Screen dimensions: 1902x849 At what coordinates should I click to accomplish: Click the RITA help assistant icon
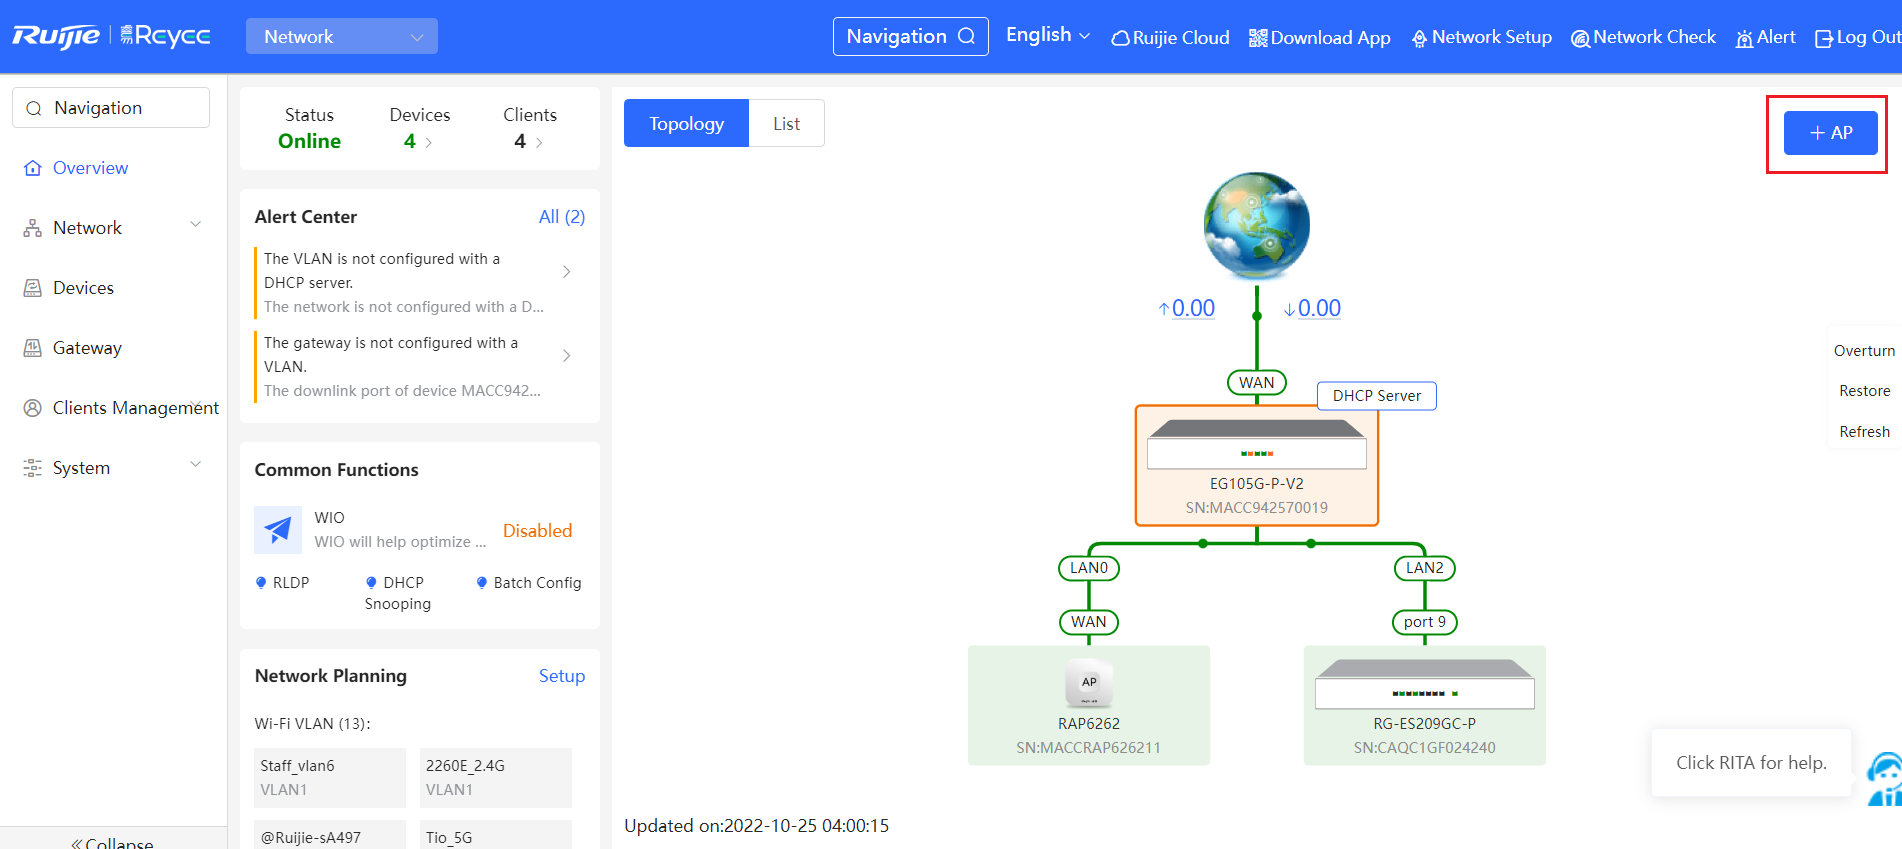[x=1885, y=778]
